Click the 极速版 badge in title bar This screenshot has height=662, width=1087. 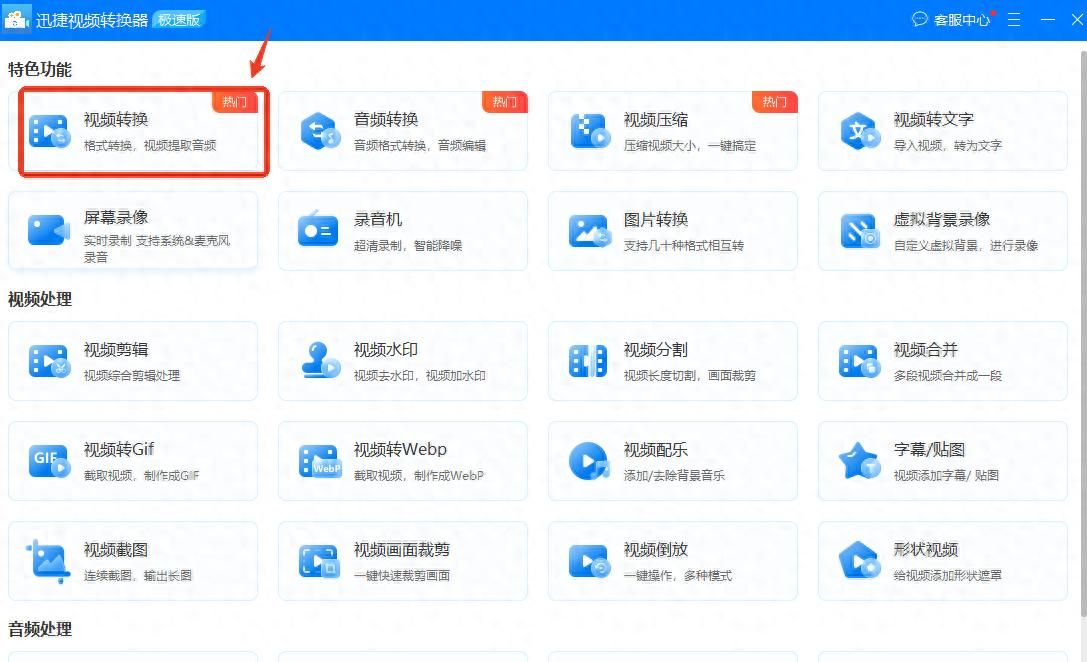[x=179, y=19]
